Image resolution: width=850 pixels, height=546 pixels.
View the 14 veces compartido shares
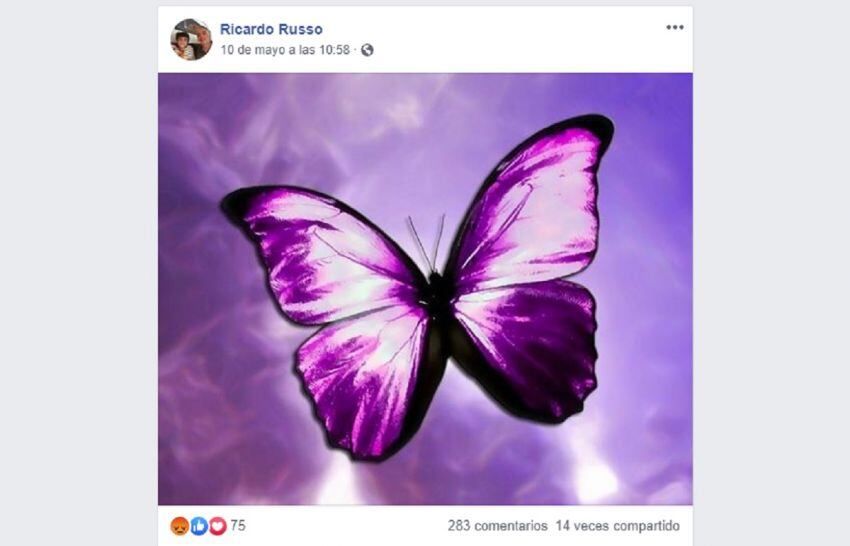click(617, 526)
